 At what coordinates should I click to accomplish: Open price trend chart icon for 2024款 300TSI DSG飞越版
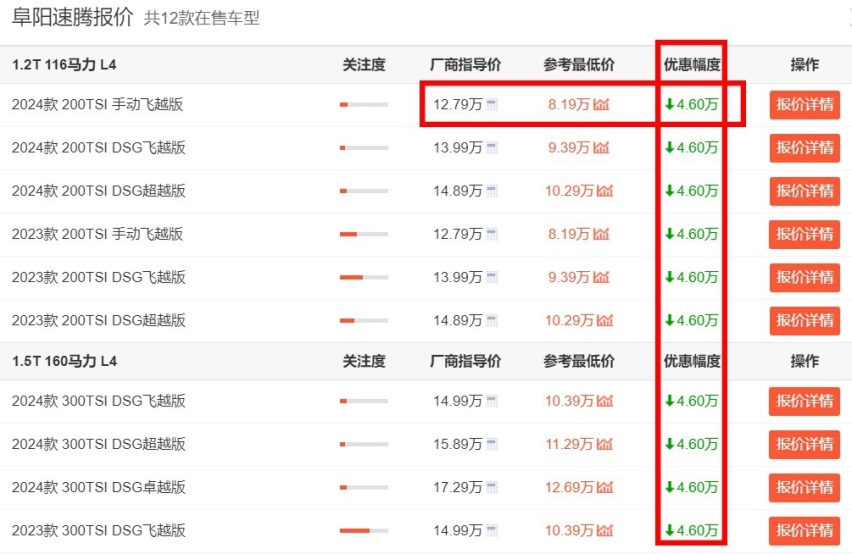[x=605, y=401]
